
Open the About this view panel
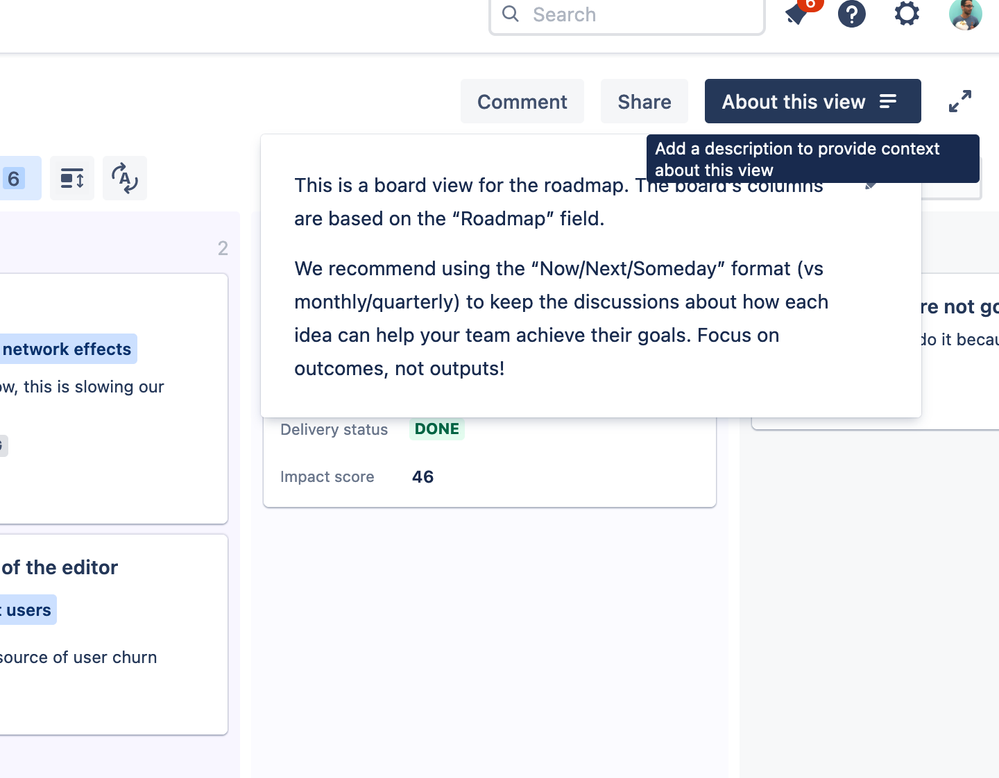(x=812, y=101)
